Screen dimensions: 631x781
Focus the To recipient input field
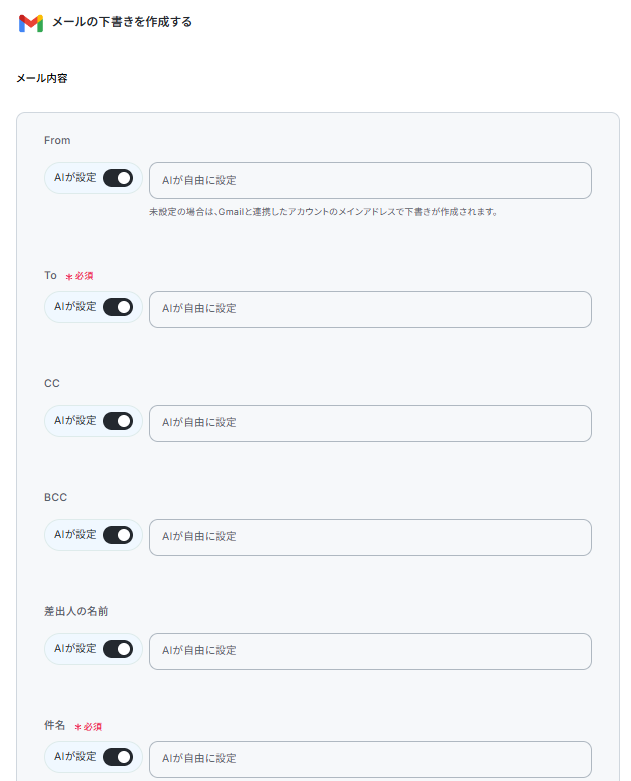370,309
